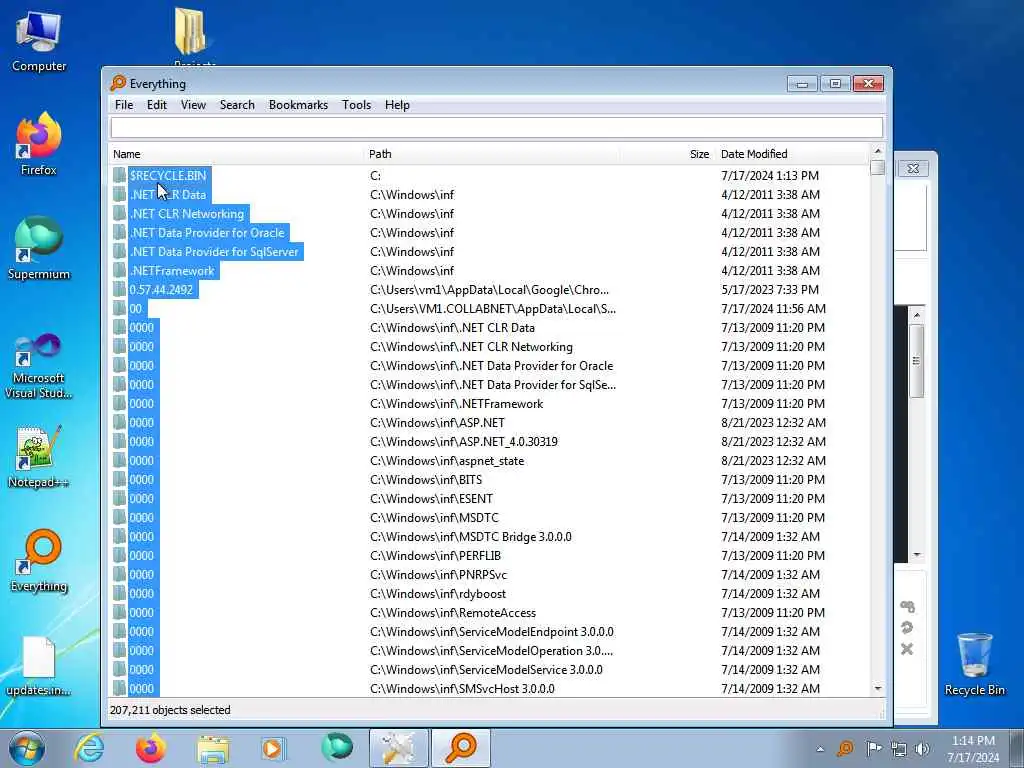1024x768 pixels.
Task: Close the background window behind Everything
Action: (x=913, y=168)
